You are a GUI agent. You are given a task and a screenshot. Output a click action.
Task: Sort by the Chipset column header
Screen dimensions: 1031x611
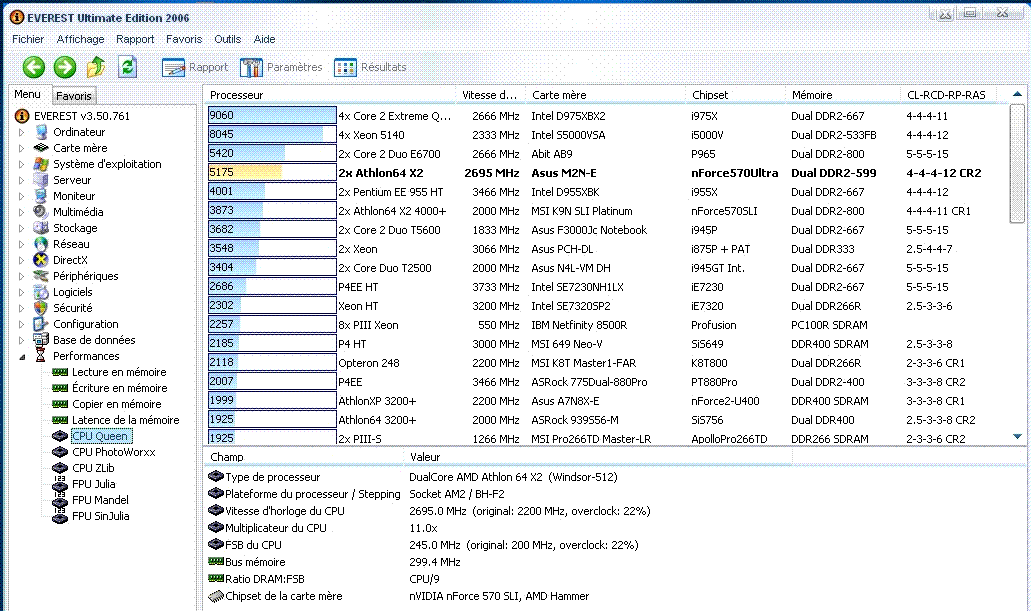pos(736,95)
